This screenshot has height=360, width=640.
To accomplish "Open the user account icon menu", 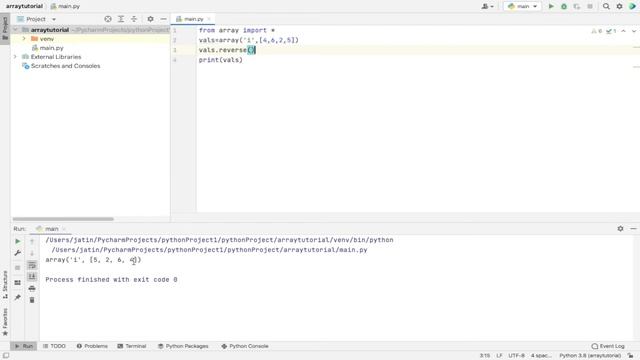I will click(487, 6).
